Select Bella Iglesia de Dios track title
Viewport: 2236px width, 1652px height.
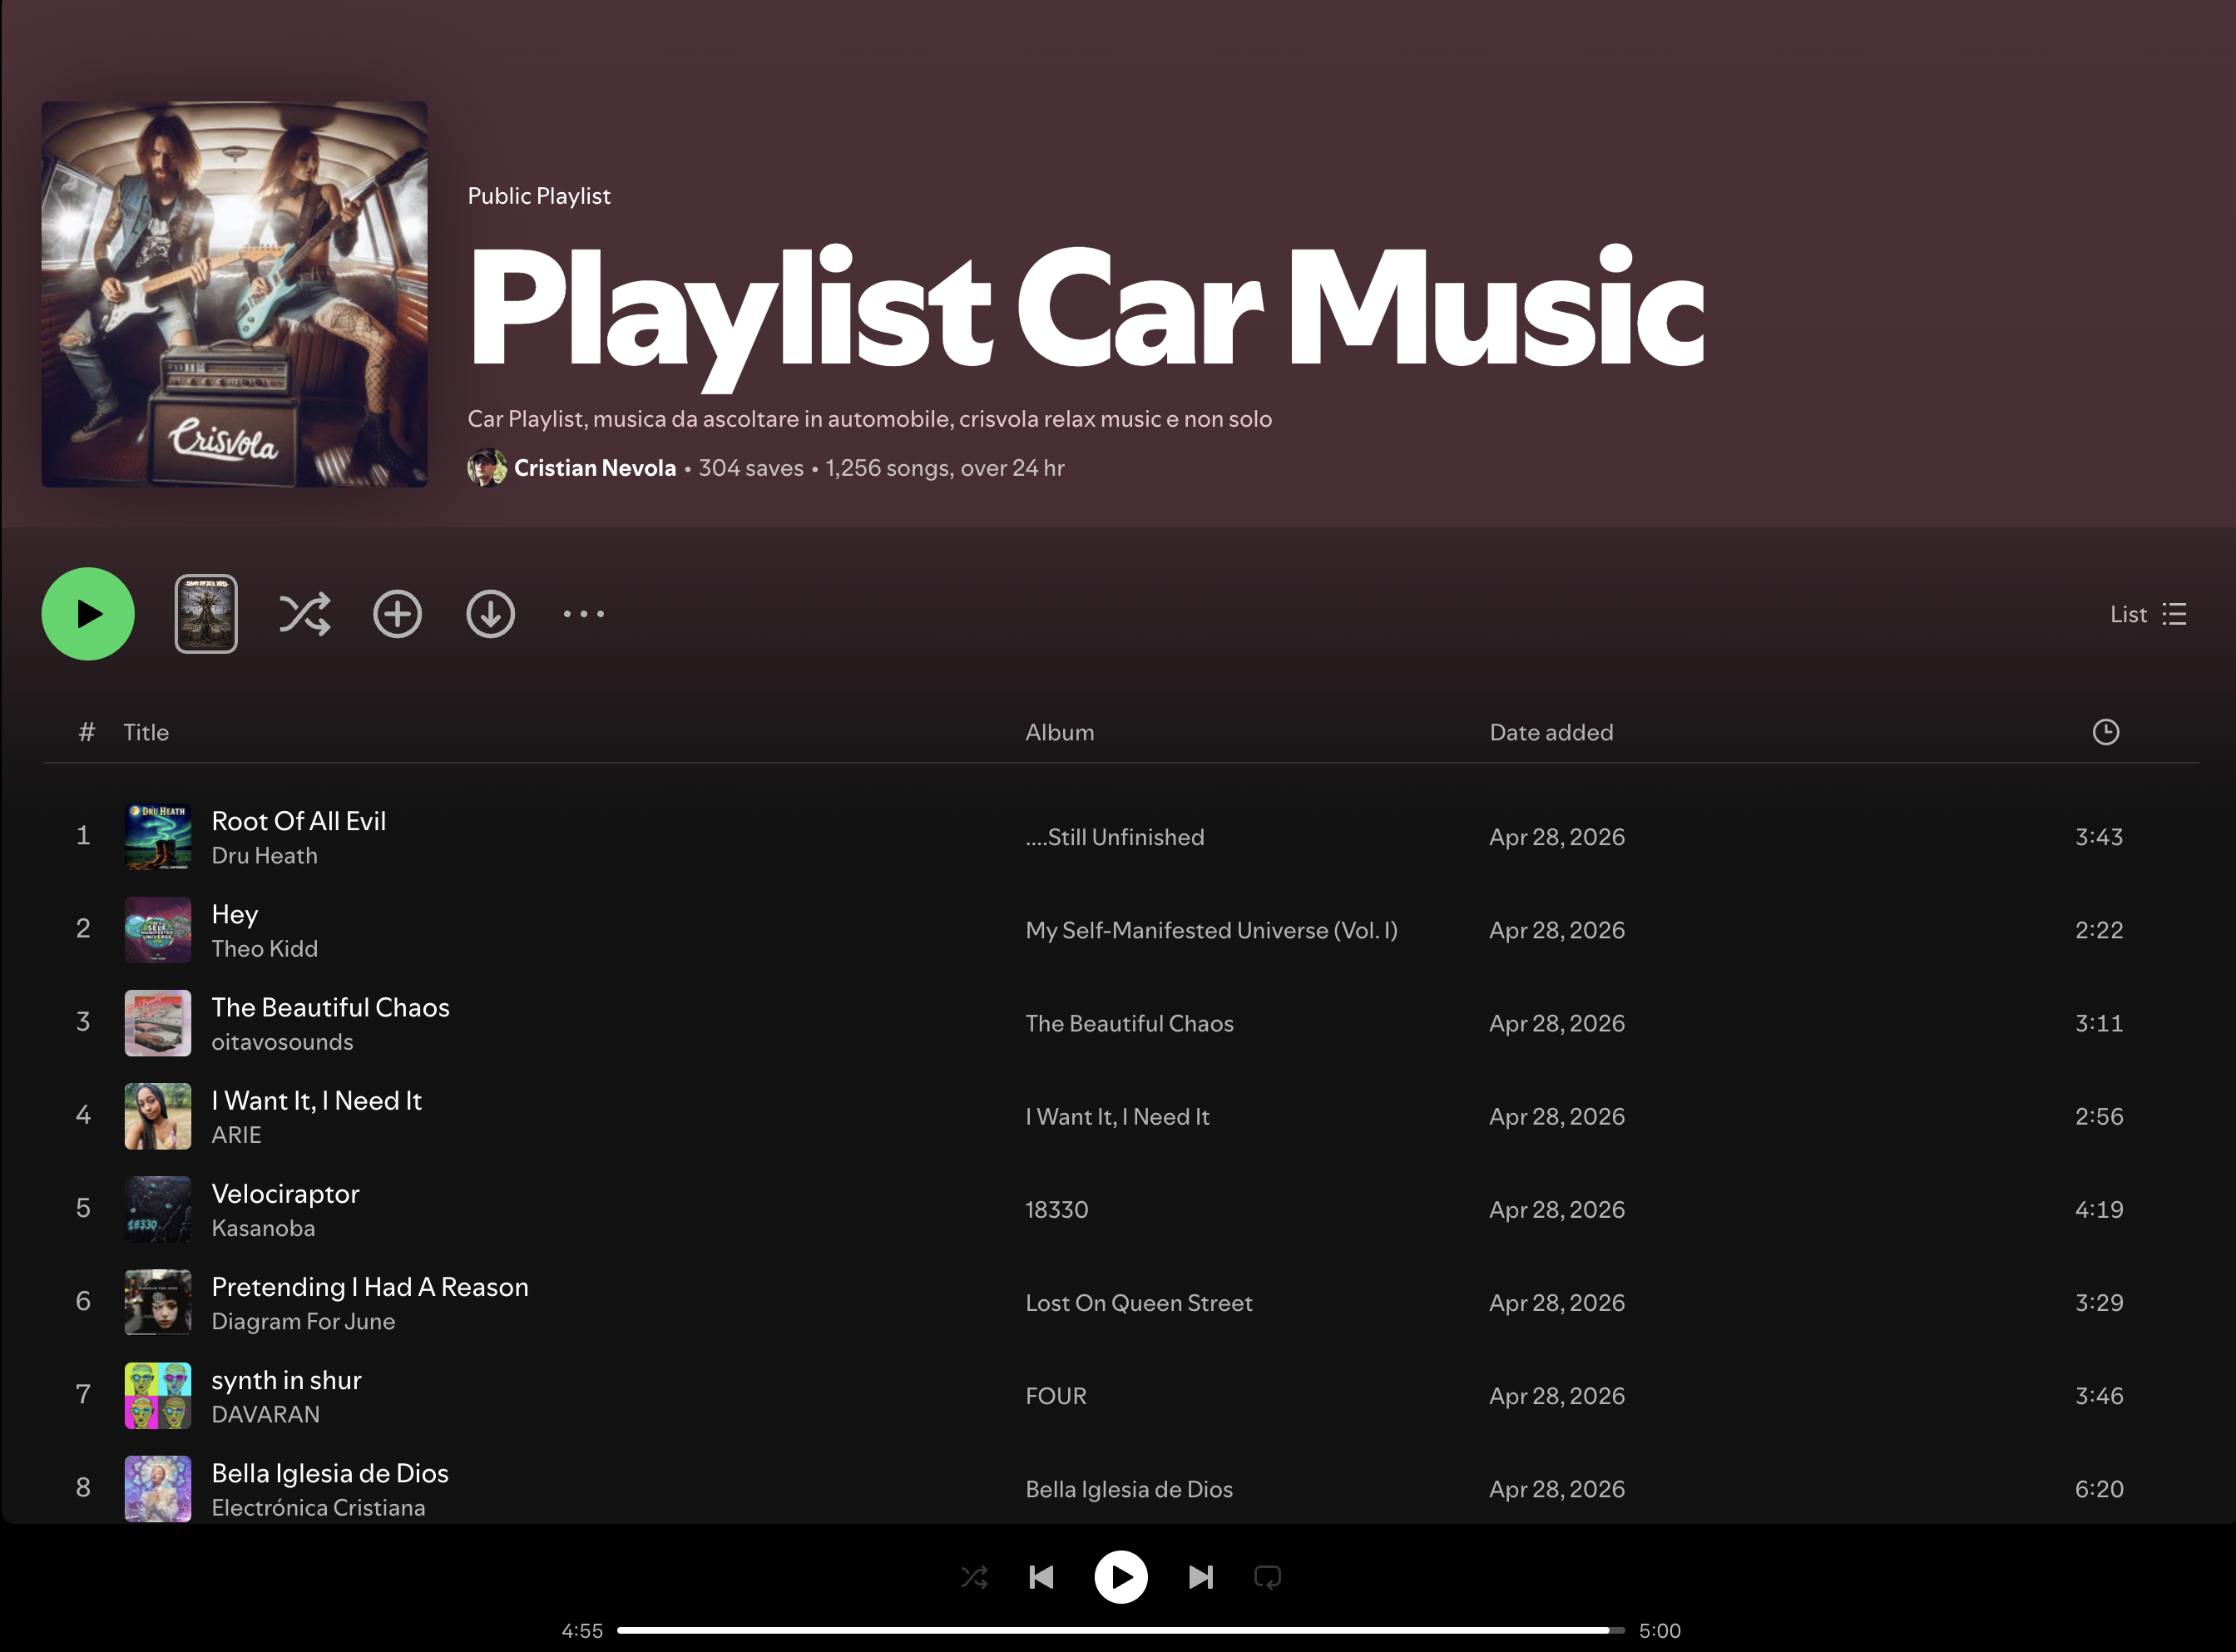tap(330, 1473)
